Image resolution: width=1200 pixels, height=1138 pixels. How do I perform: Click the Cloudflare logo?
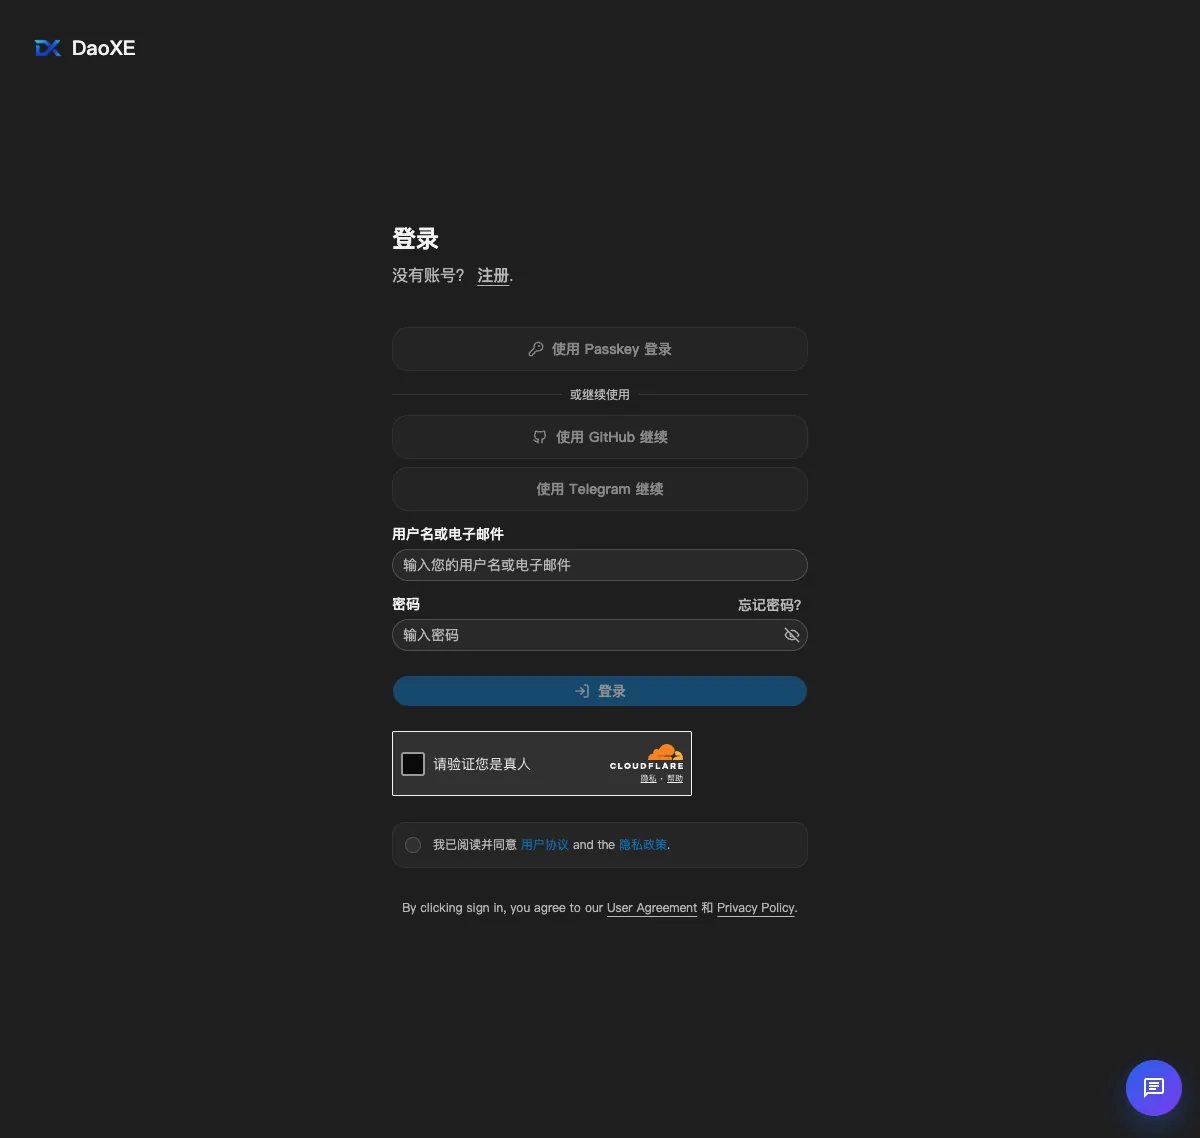647,757
